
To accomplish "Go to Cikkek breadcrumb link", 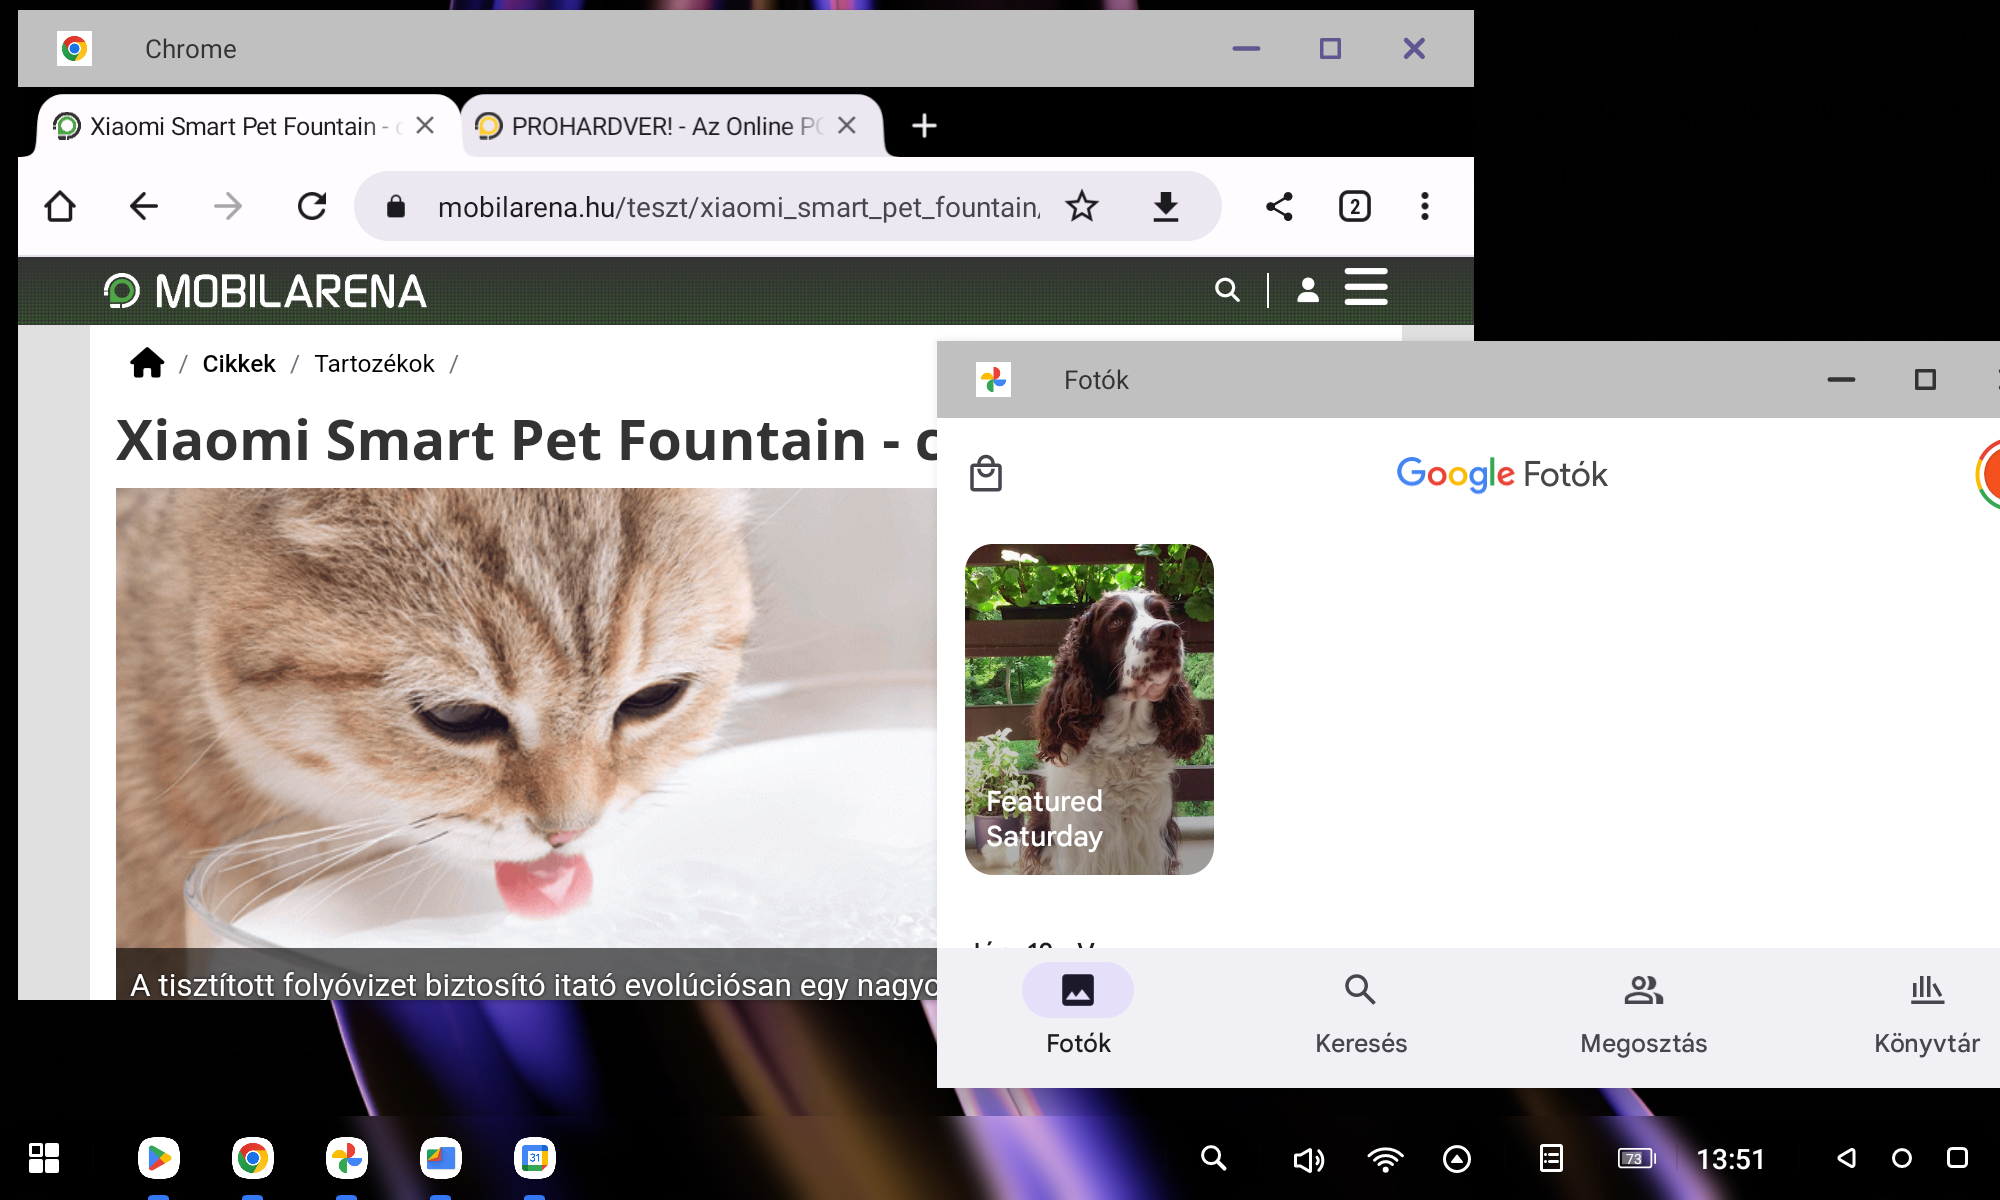I will tap(238, 364).
